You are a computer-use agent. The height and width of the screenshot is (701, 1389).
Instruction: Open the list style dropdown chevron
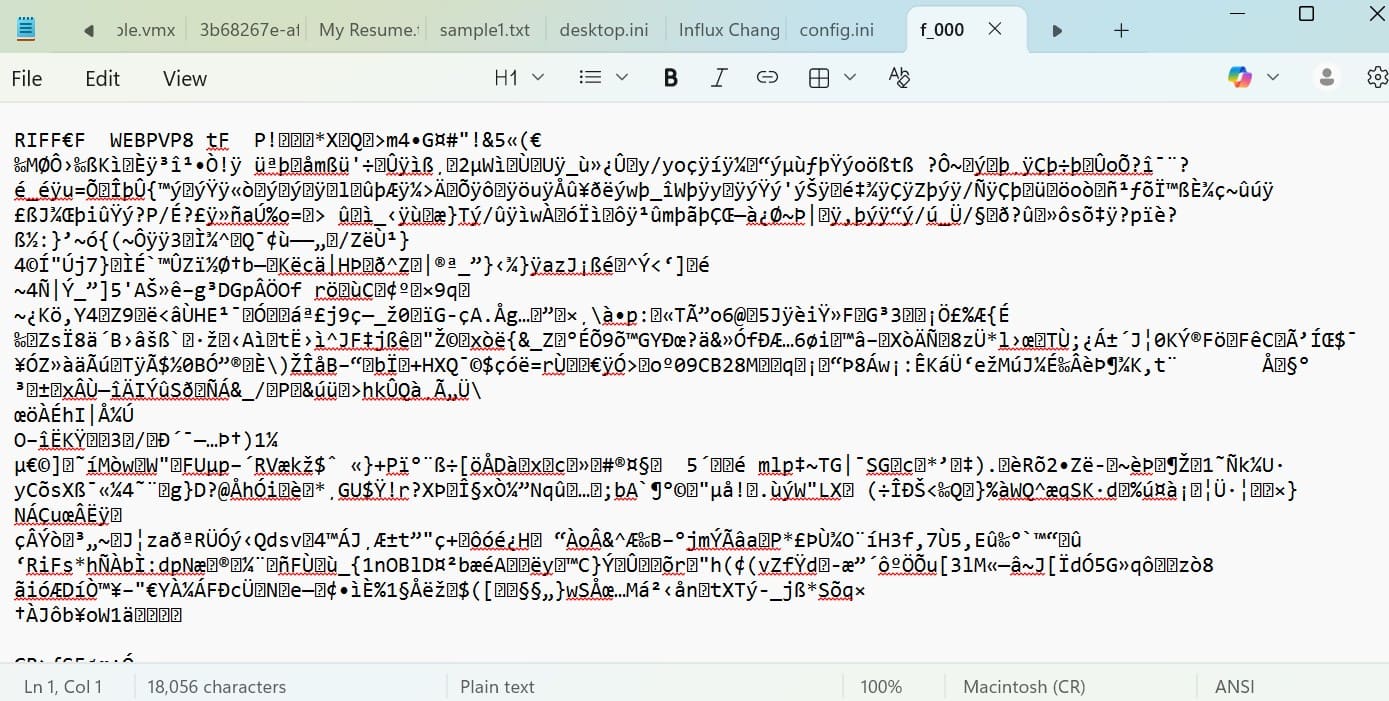[x=621, y=77]
